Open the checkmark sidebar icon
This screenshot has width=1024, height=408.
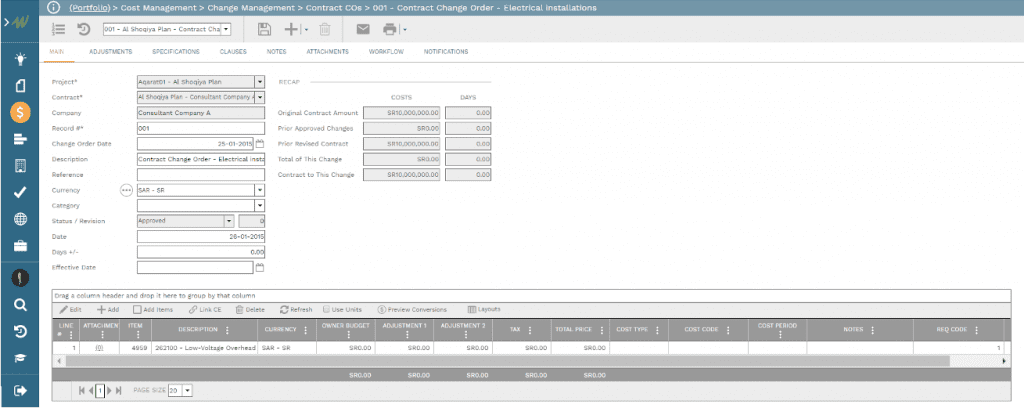(20, 192)
